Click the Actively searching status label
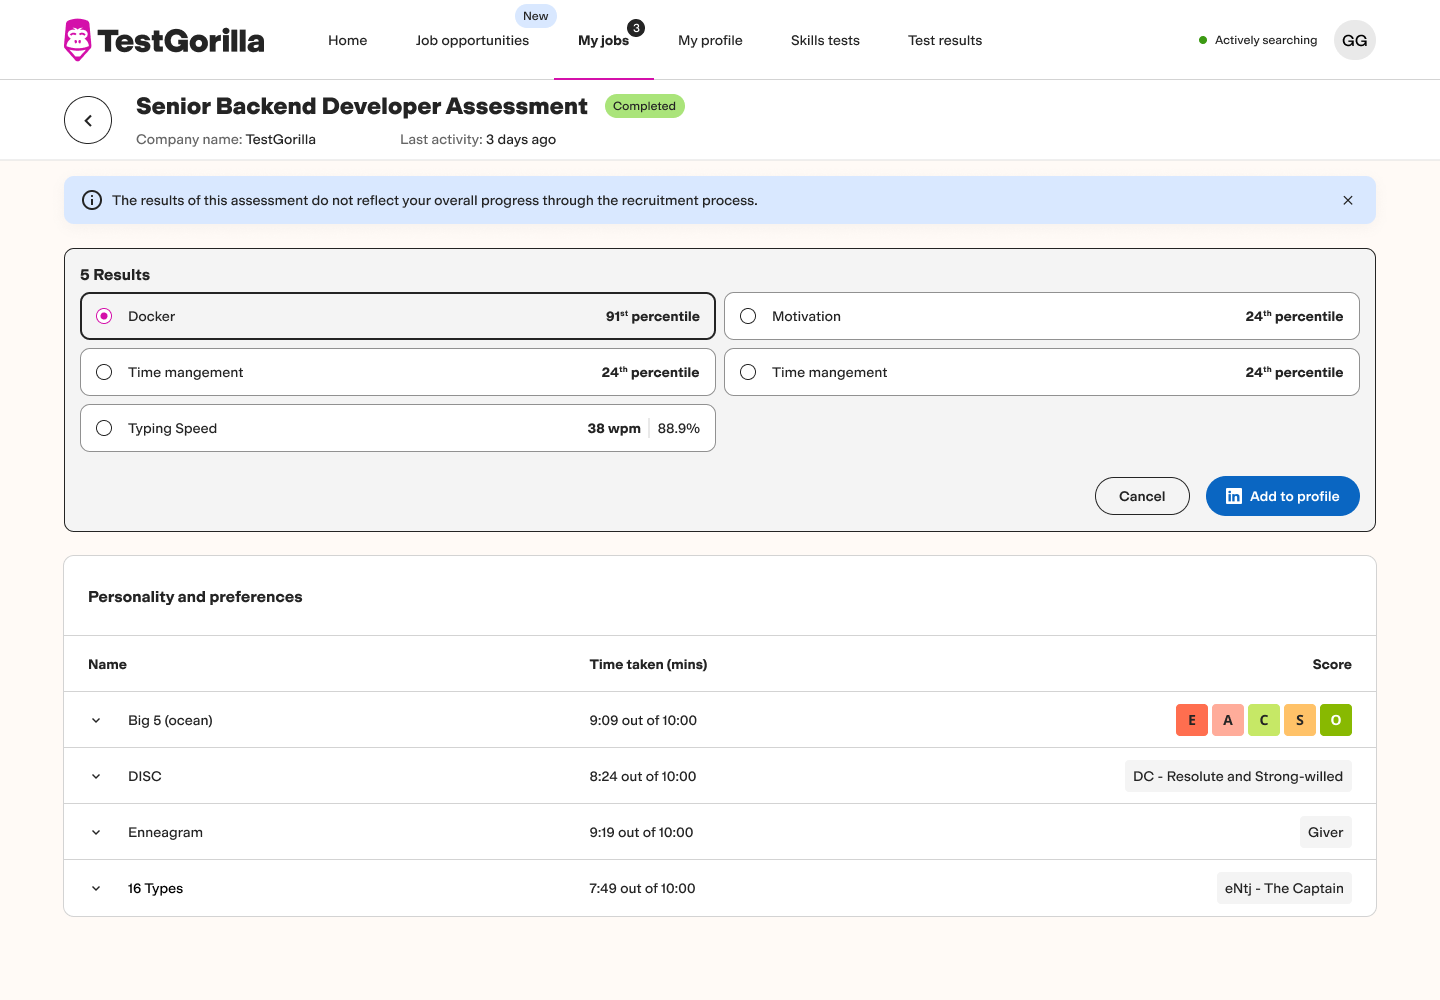The width and height of the screenshot is (1440, 1000). pyautogui.click(x=1266, y=40)
